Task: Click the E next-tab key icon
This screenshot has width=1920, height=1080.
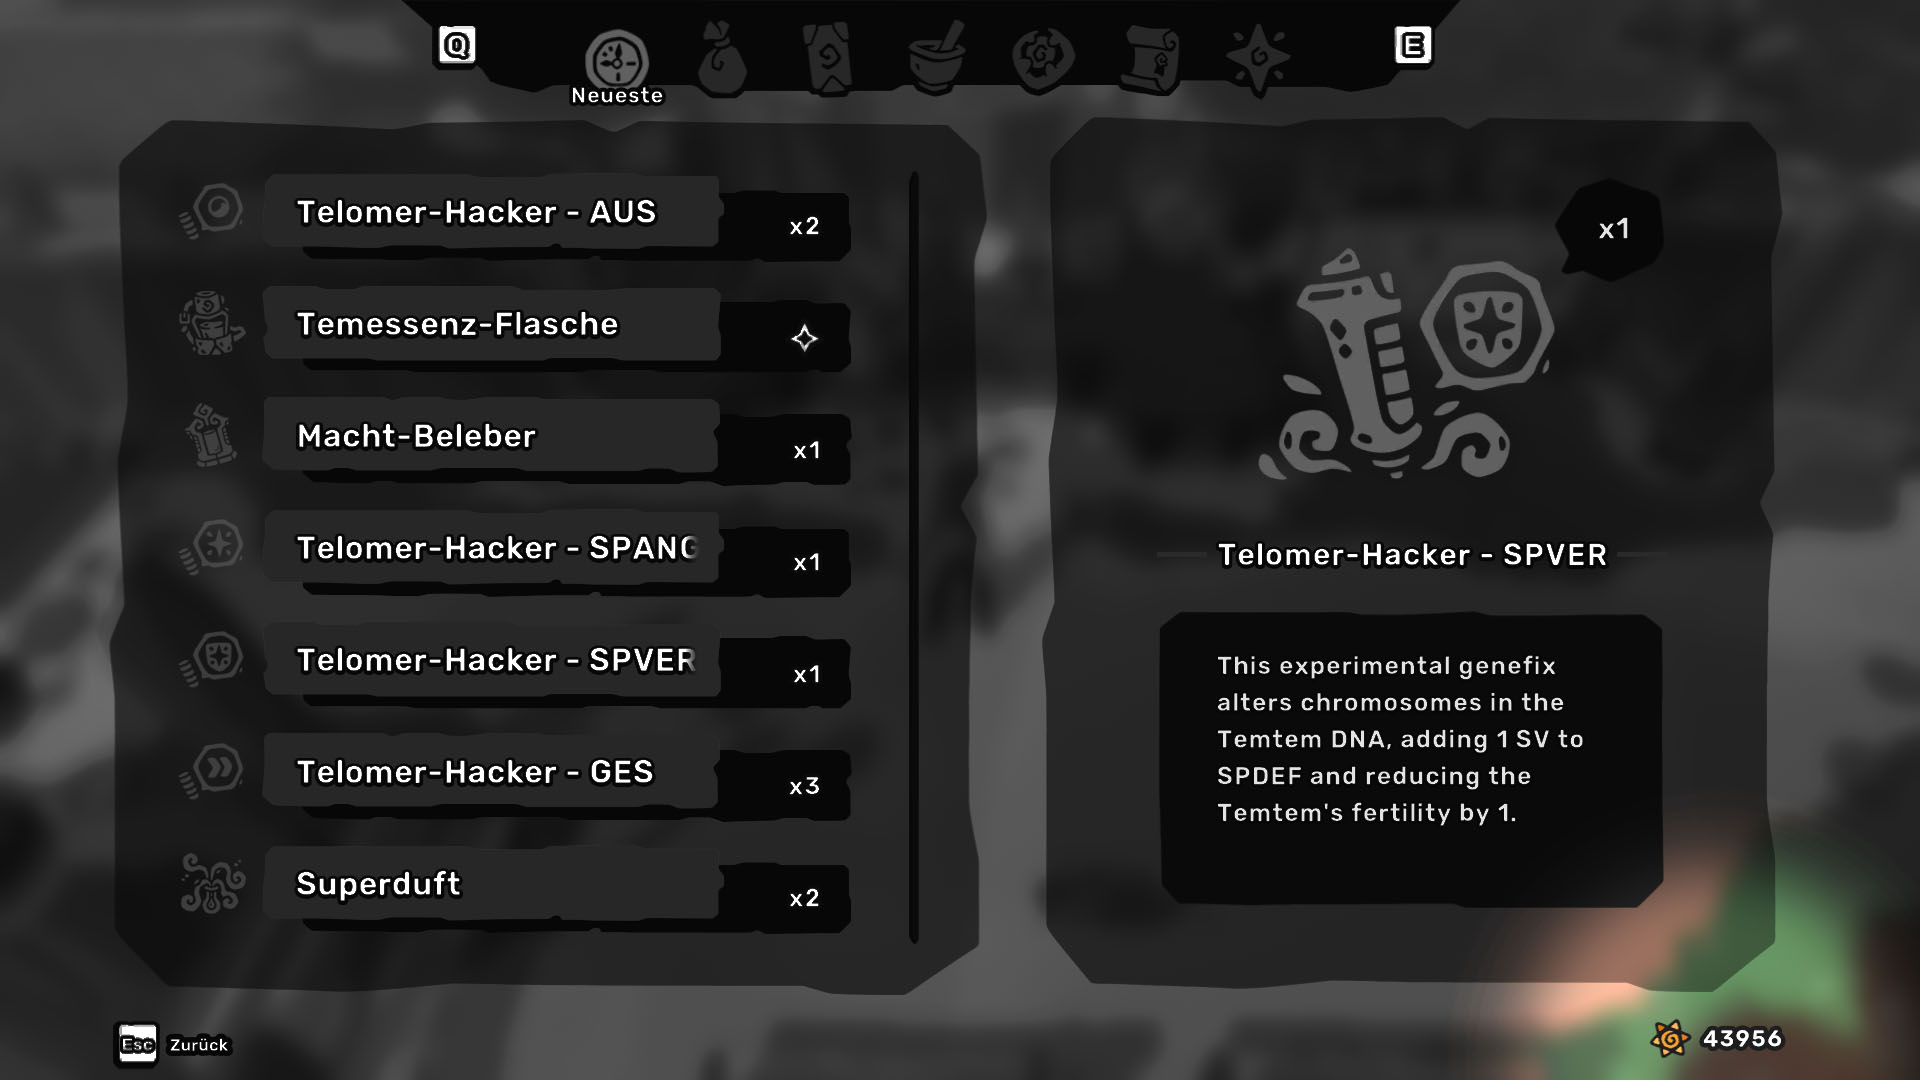Action: click(x=1413, y=45)
